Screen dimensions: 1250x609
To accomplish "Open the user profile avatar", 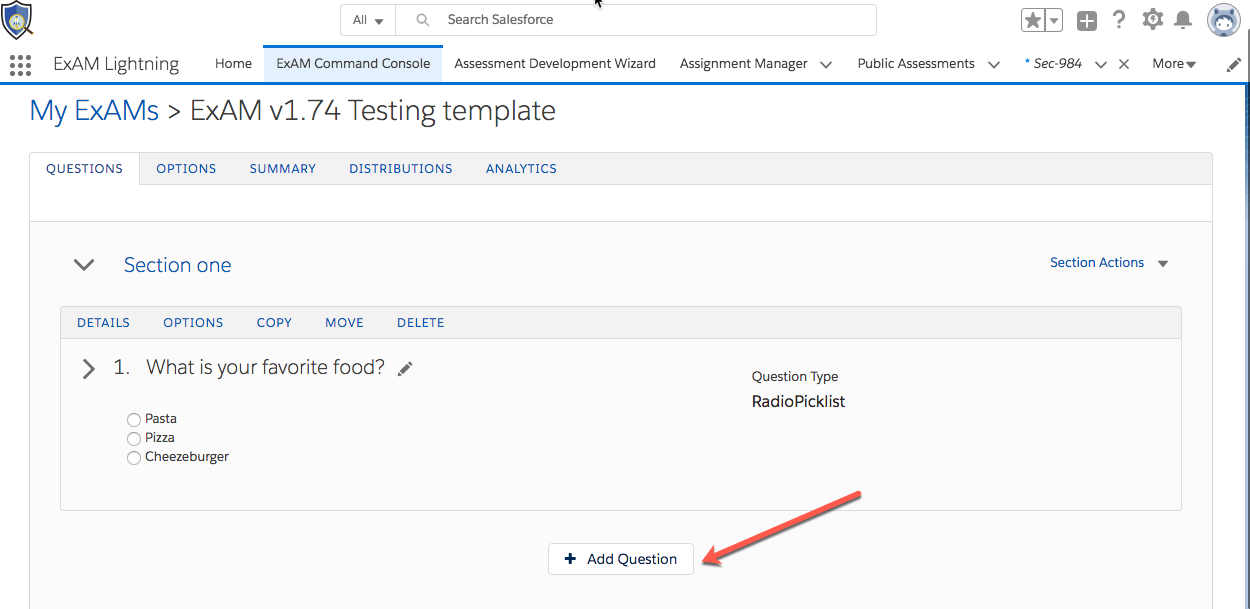I will pos(1224,20).
